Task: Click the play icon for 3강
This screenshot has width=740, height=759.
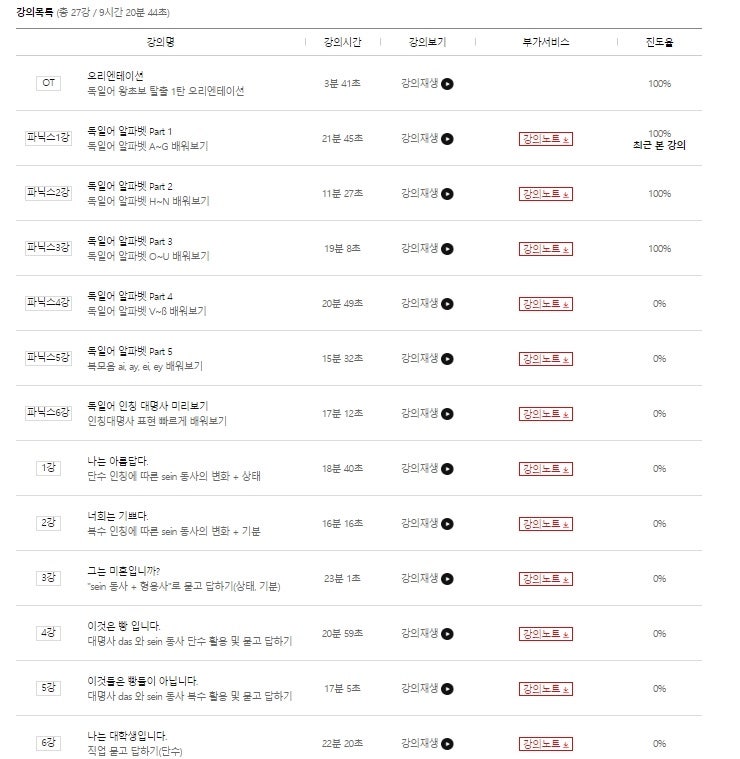Action: tap(447, 578)
